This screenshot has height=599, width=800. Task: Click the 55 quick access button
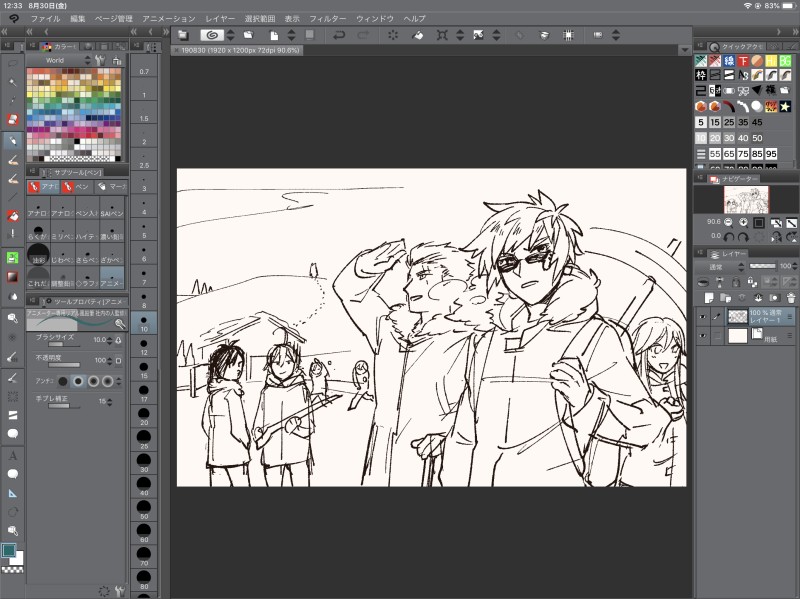tap(715, 154)
